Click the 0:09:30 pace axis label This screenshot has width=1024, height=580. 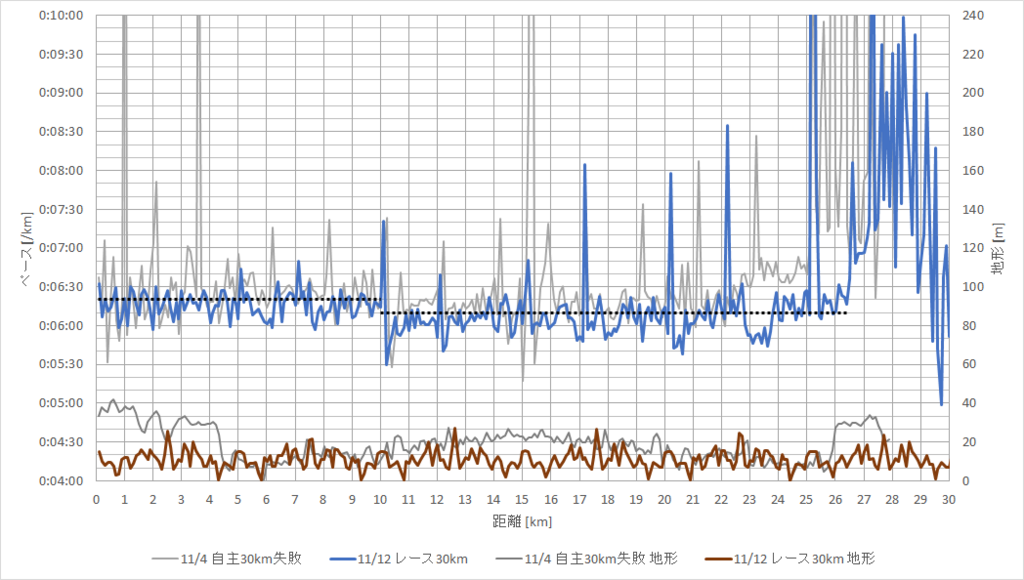61,54
